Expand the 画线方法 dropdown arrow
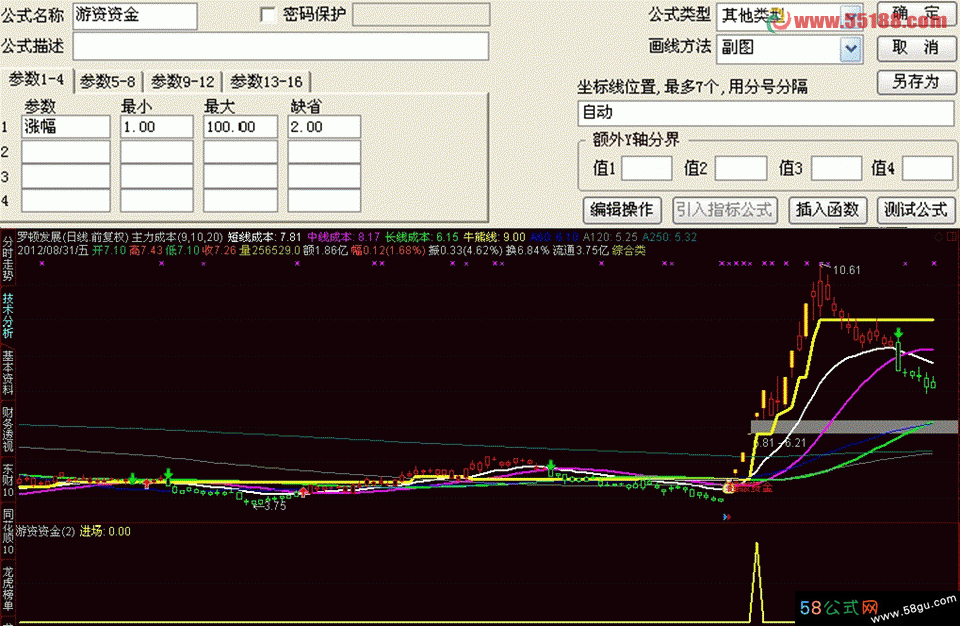960x626 pixels. pyautogui.click(x=851, y=47)
